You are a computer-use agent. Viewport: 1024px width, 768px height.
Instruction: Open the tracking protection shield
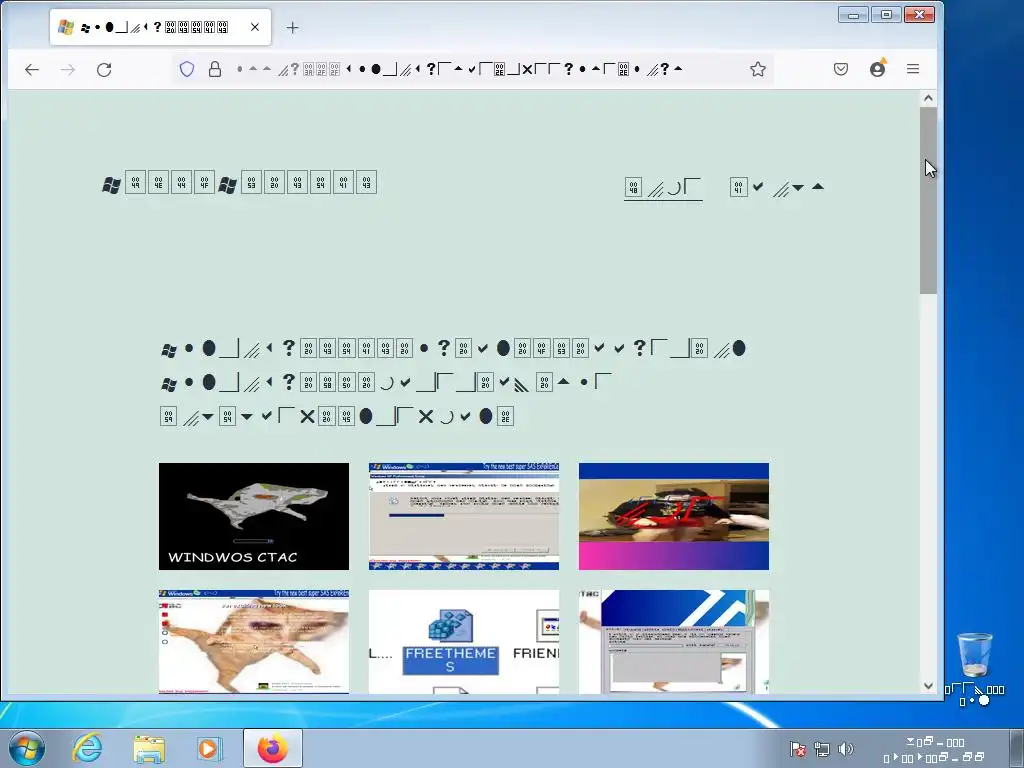coord(187,69)
